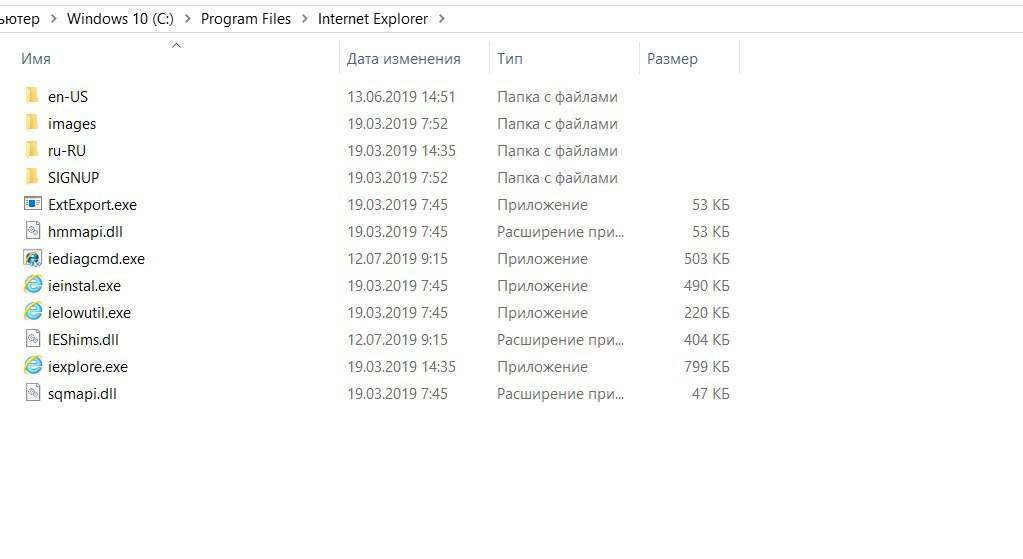Expand chevron after Program Files breadcrumb
Screen dimensions: 1023x559
click(x=305, y=19)
